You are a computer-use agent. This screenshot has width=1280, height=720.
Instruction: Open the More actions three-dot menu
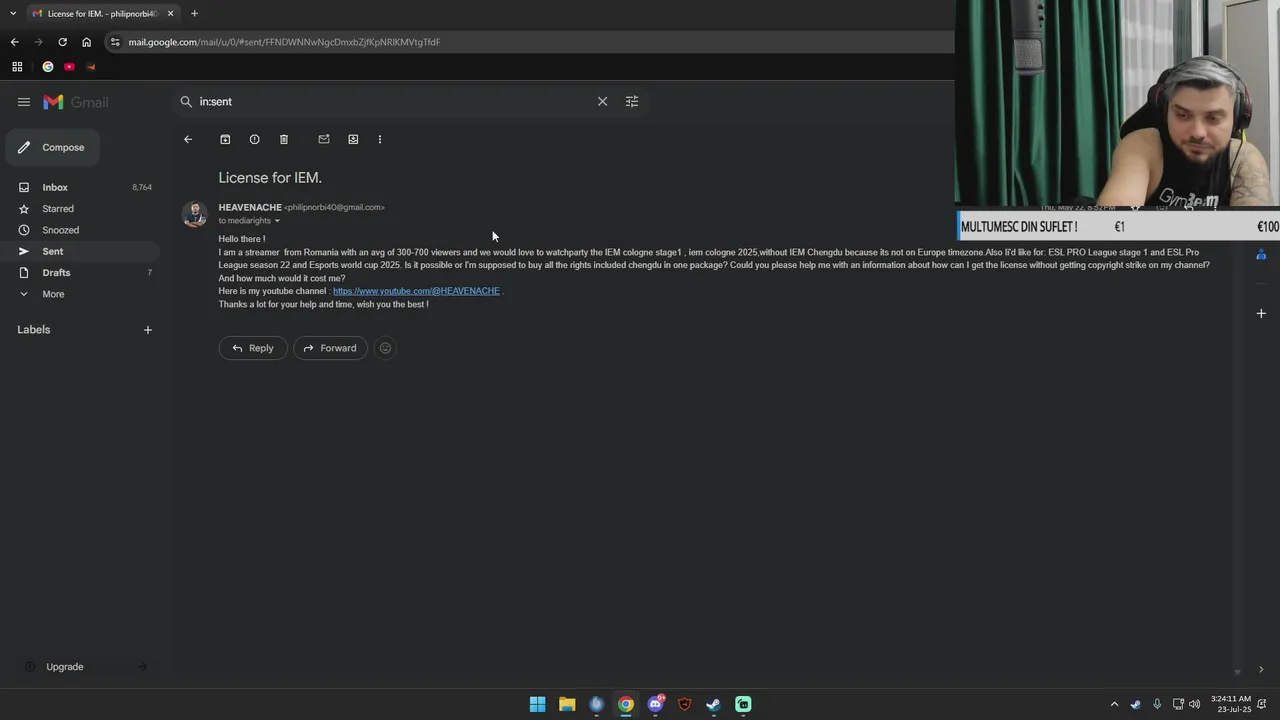(380, 139)
